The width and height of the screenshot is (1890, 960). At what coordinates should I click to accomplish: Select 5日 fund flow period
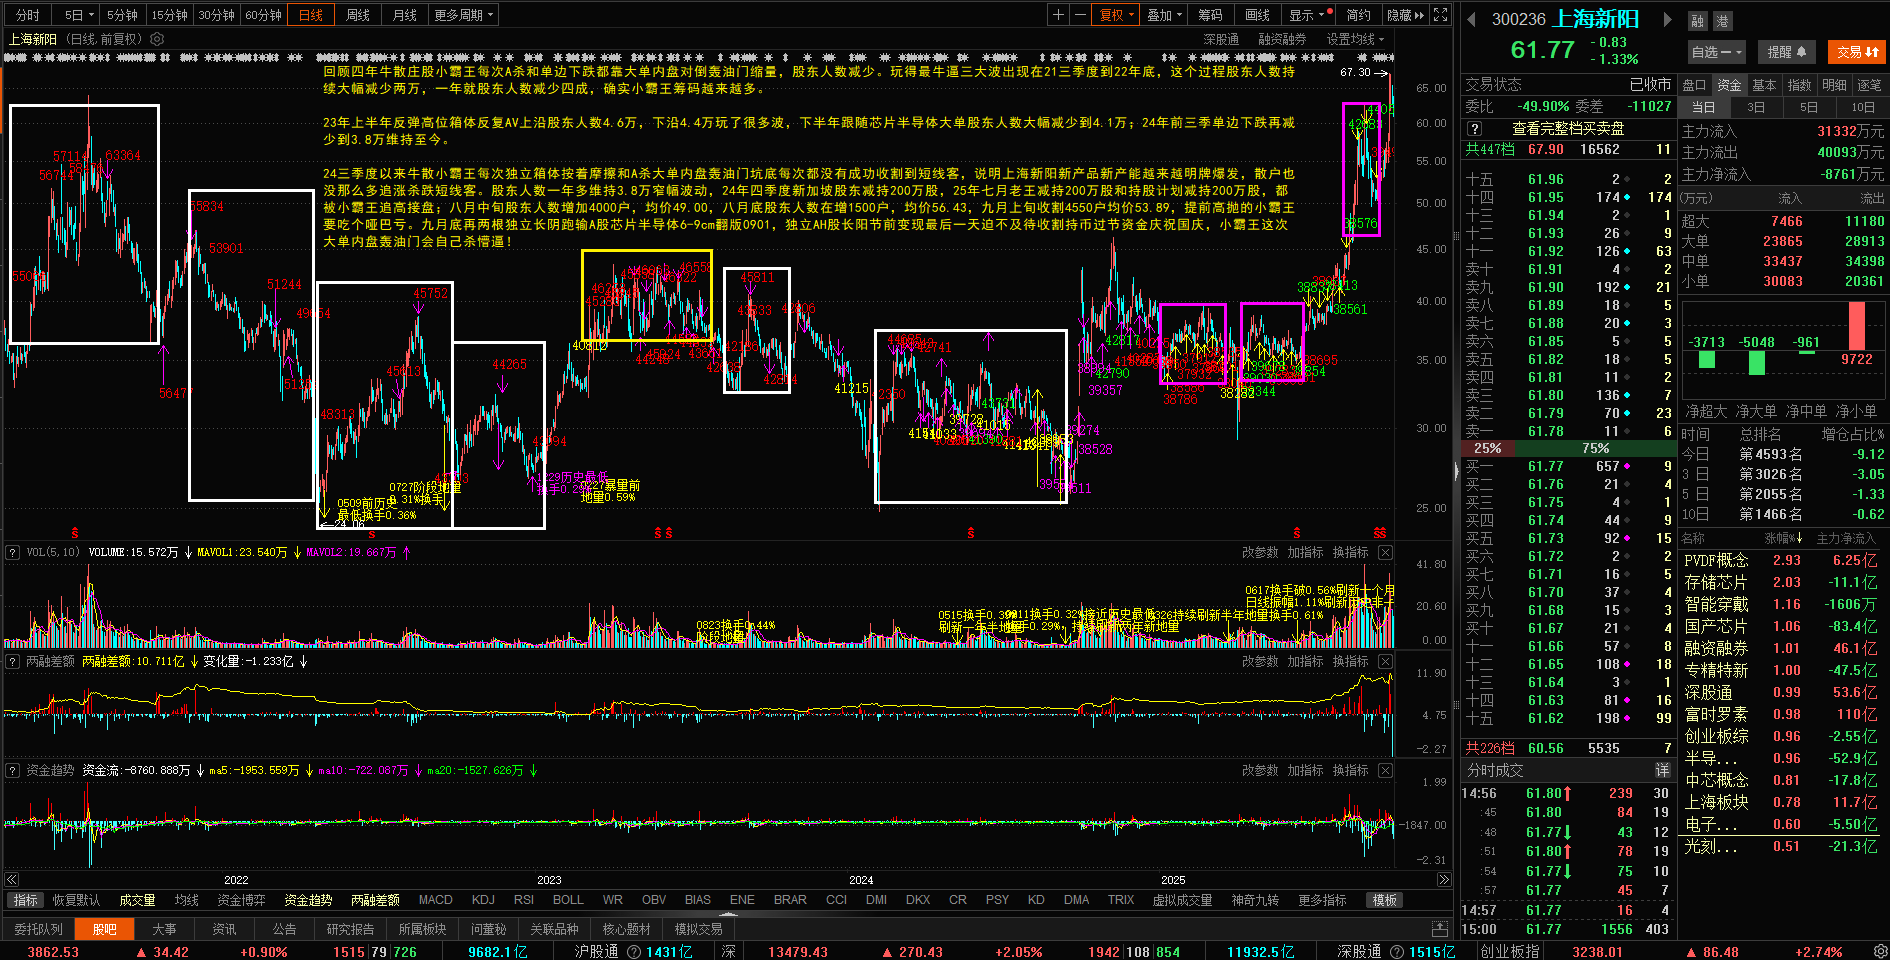[1809, 107]
